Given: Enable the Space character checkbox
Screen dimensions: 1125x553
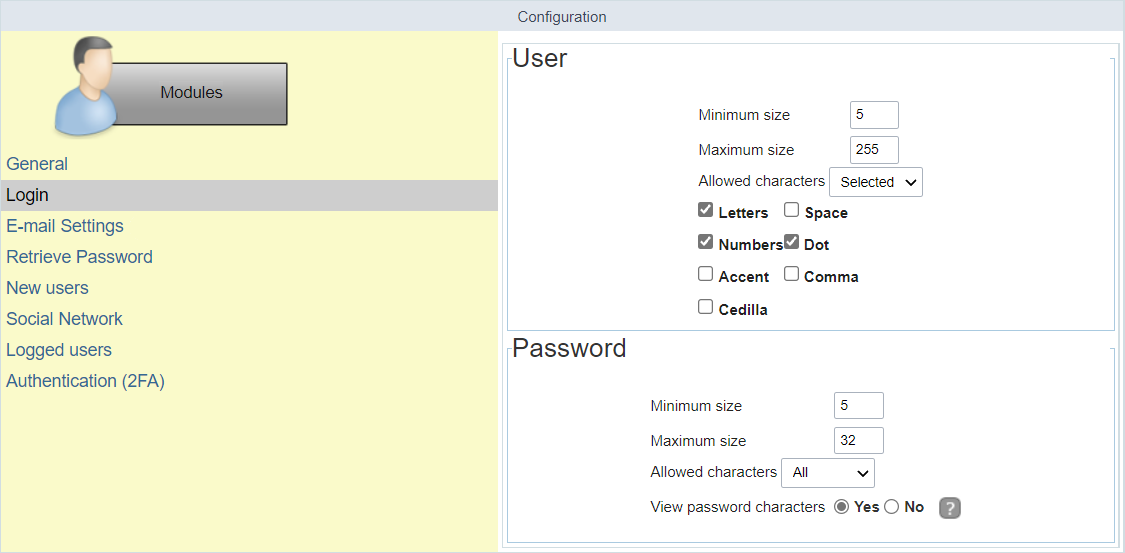Looking at the screenshot, I should [x=791, y=211].
